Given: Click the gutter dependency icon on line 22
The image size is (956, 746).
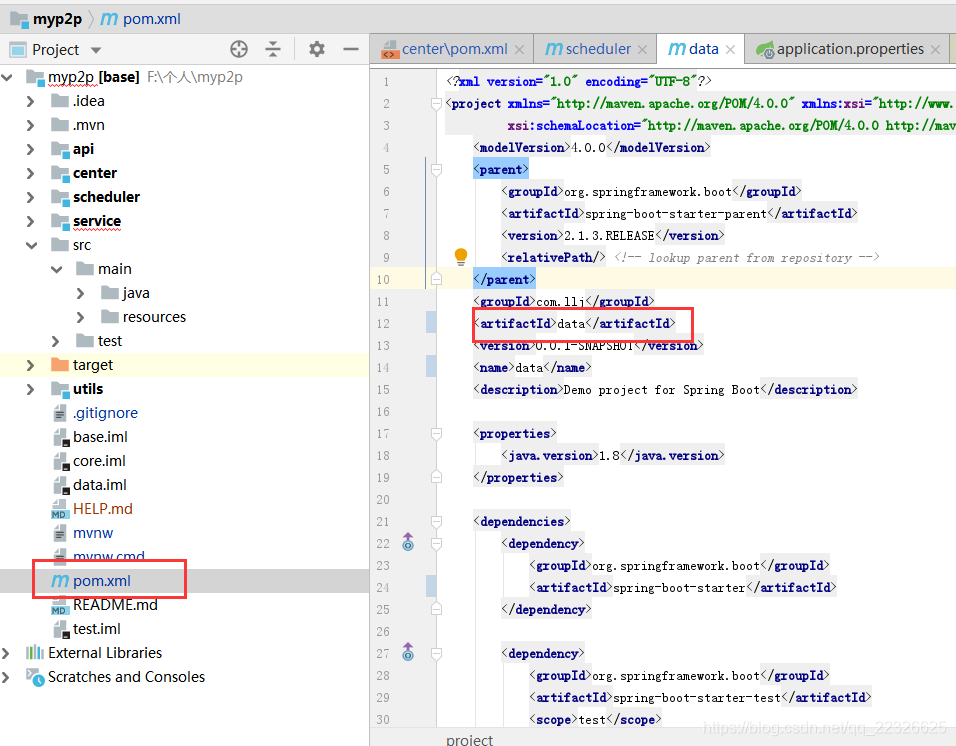Looking at the screenshot, I should (408, 542).
